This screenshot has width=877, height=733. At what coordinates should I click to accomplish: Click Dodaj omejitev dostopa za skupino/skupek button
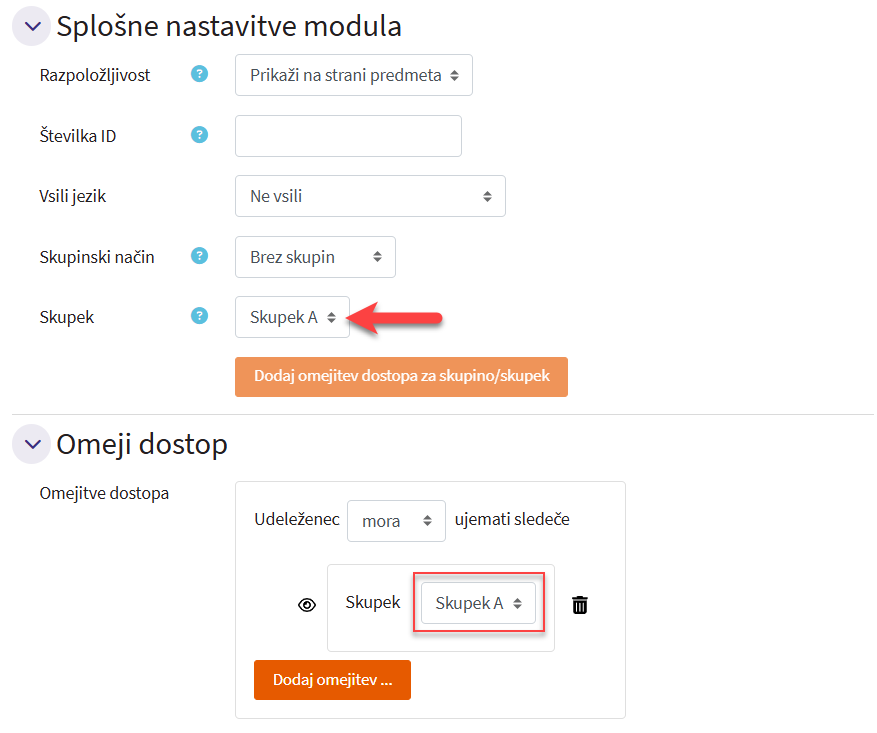pyautogui.click(x=401, y=377)
